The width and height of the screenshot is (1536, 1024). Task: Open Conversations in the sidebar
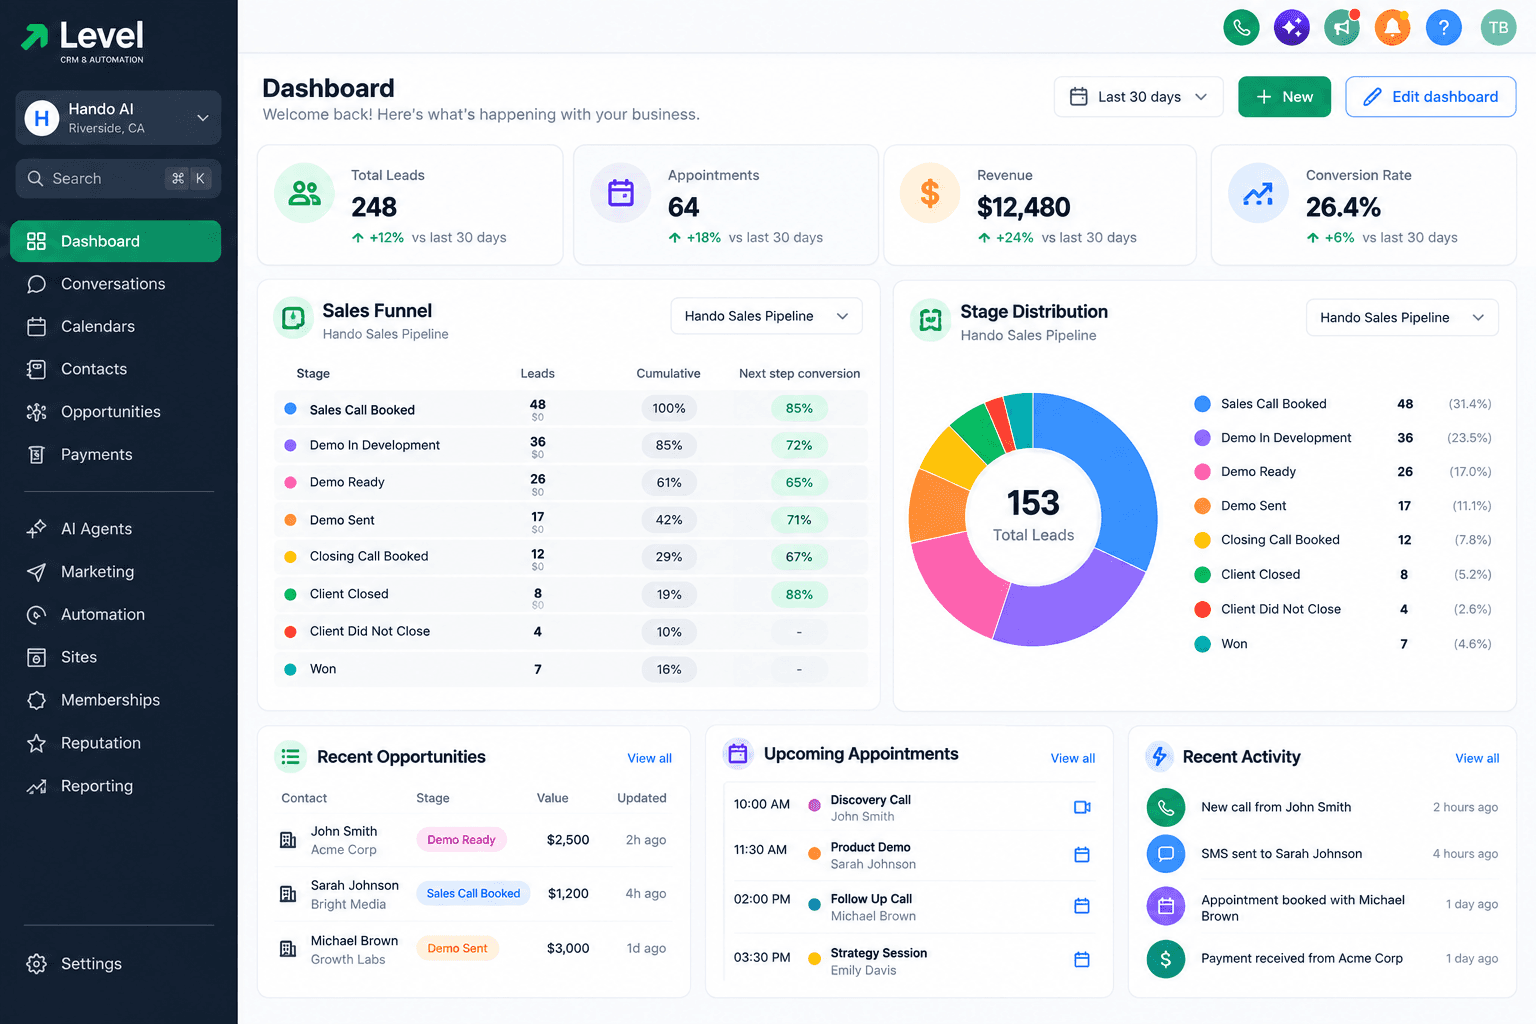pyautogui.click(x=115, y=284)
